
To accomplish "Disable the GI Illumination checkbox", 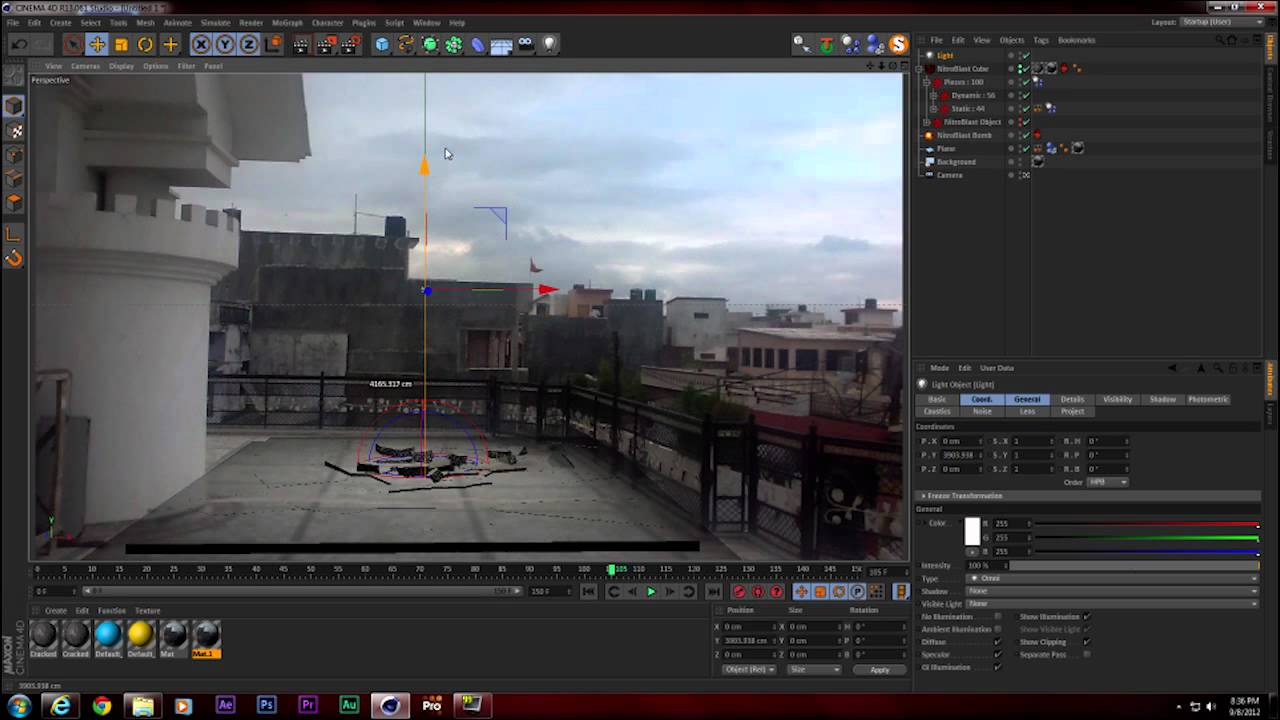I will (x=997, y=667).
